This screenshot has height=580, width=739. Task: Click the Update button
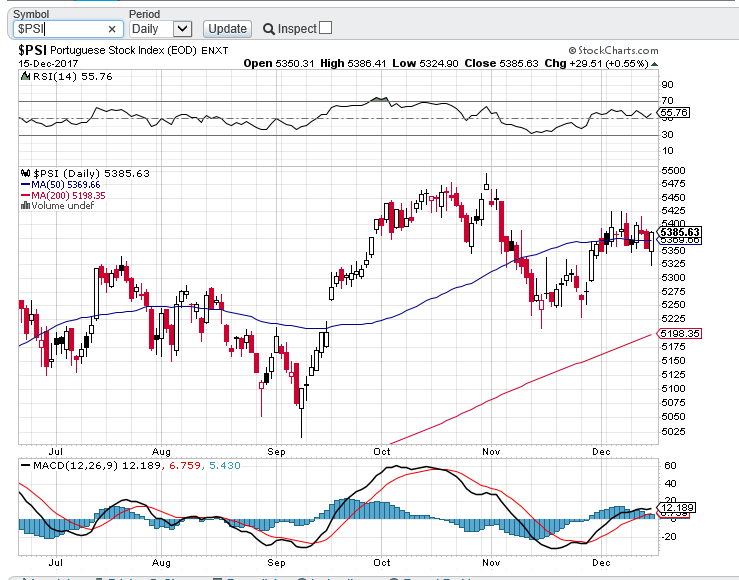(227, 29)
